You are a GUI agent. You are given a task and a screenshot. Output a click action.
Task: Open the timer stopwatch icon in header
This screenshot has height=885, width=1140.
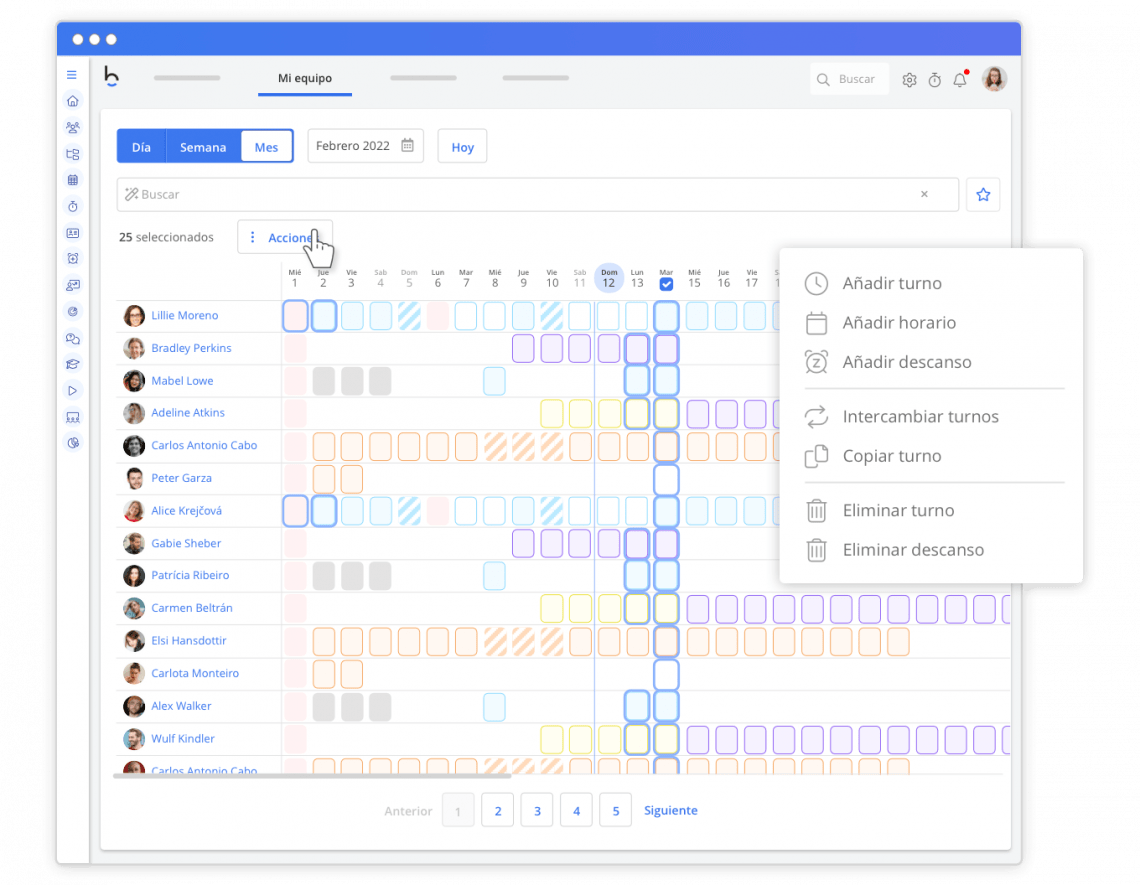click(x=935, y=80)
